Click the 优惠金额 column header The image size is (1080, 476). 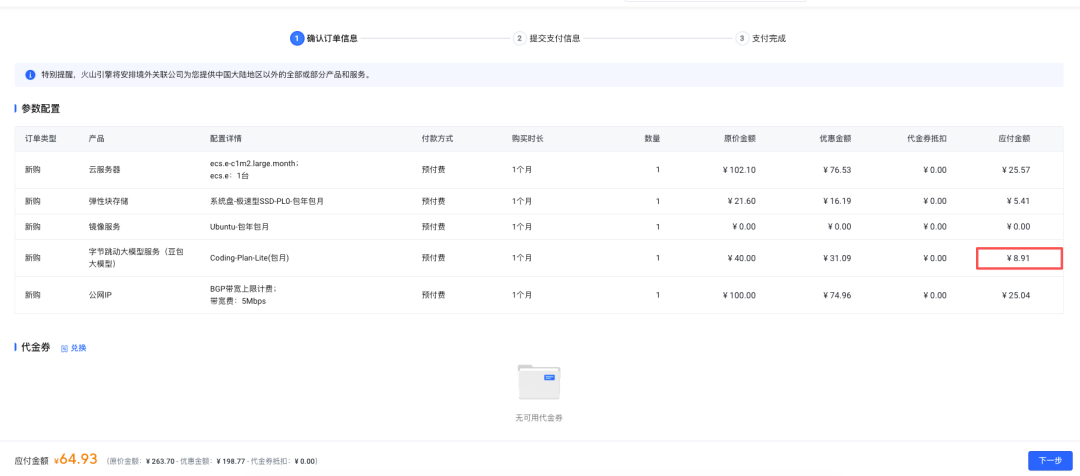(835, 138)
